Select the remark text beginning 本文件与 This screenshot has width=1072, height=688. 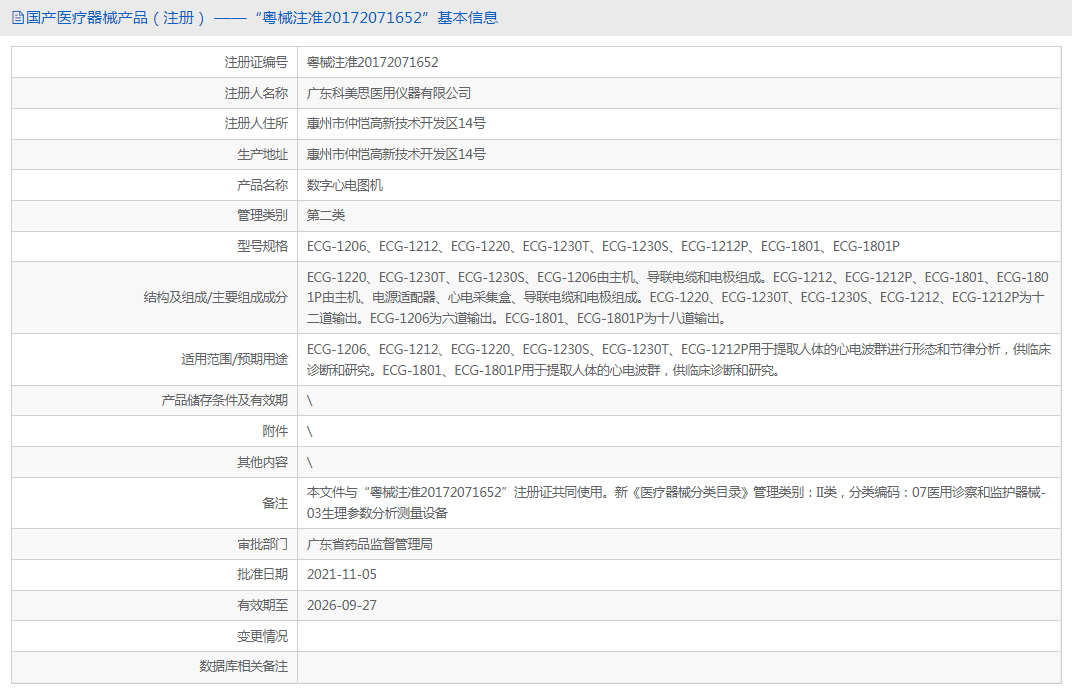coord(676,503)
